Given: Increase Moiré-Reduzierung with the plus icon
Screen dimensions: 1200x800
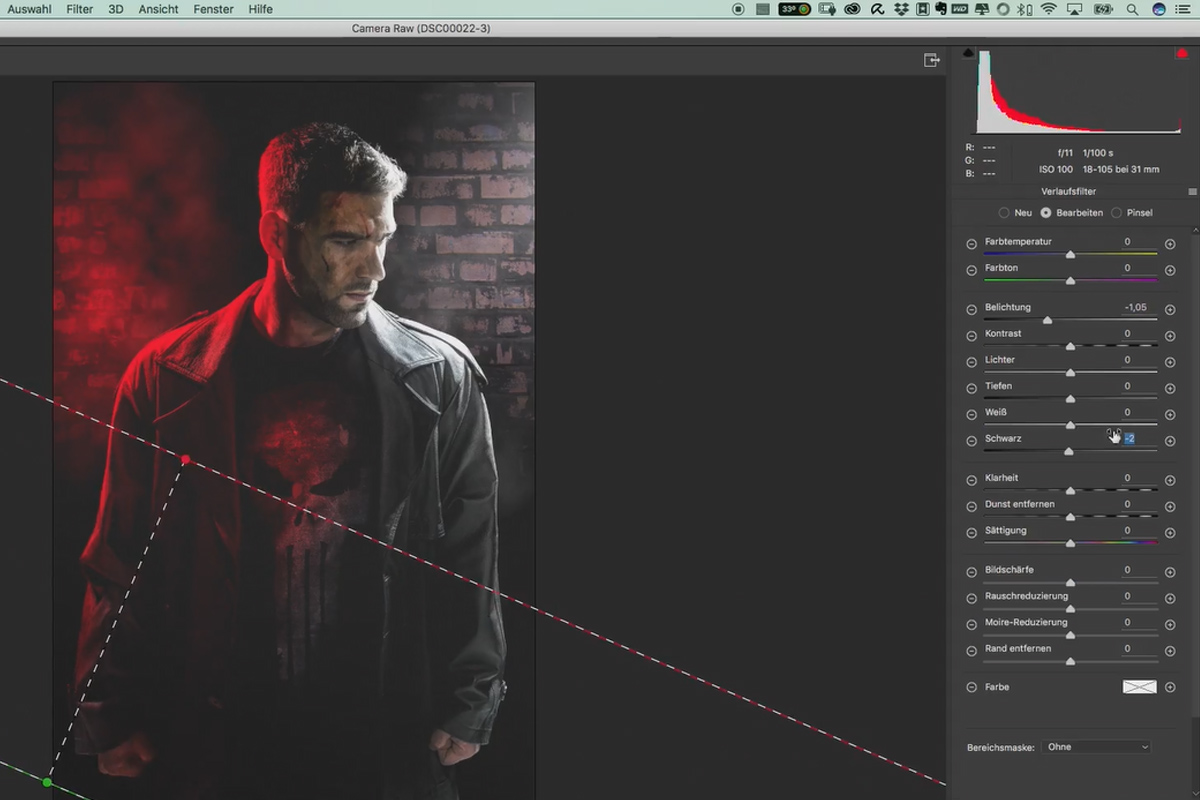Looking at the screenshot, I should 1170,624.
